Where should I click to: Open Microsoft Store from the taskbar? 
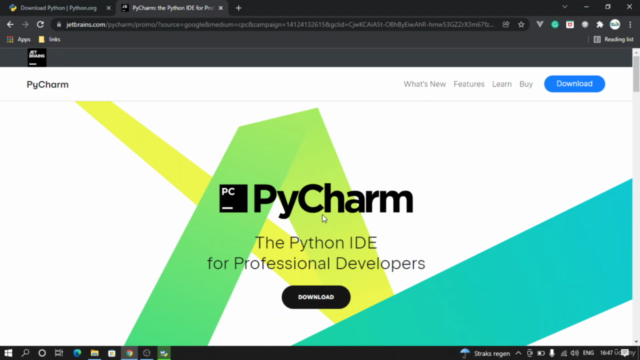(x=112, y=353)
